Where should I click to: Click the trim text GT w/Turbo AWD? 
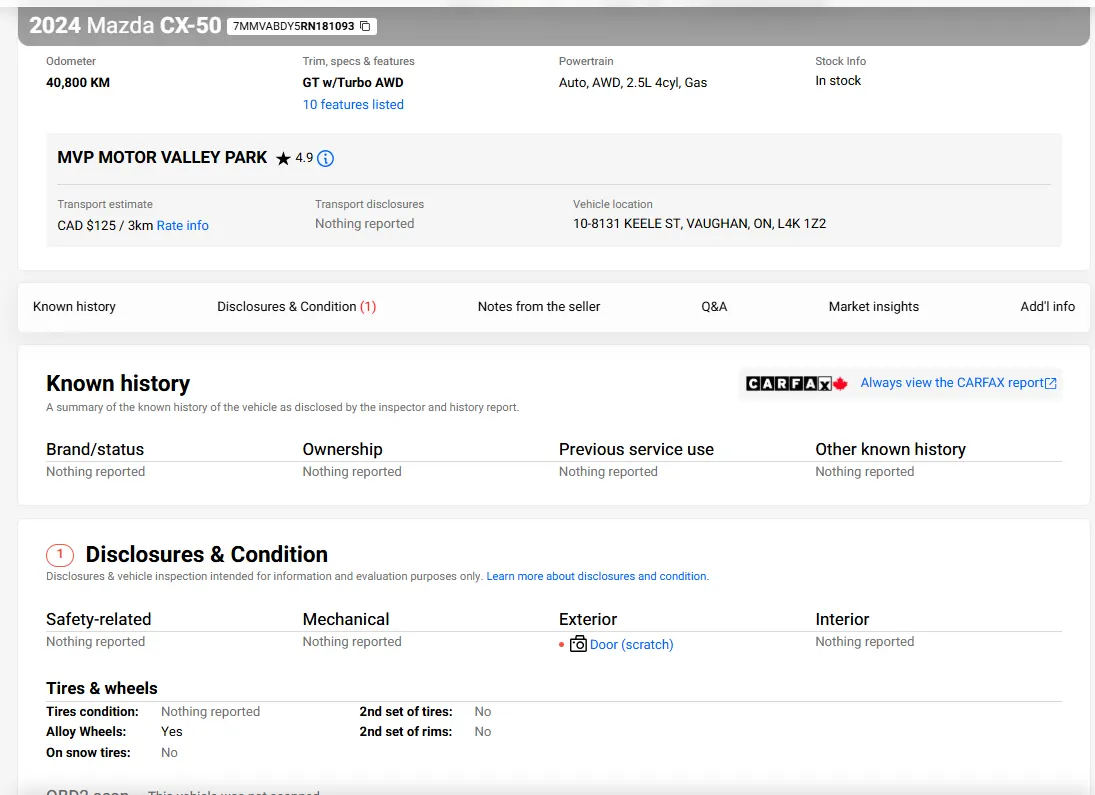(353, 82)
